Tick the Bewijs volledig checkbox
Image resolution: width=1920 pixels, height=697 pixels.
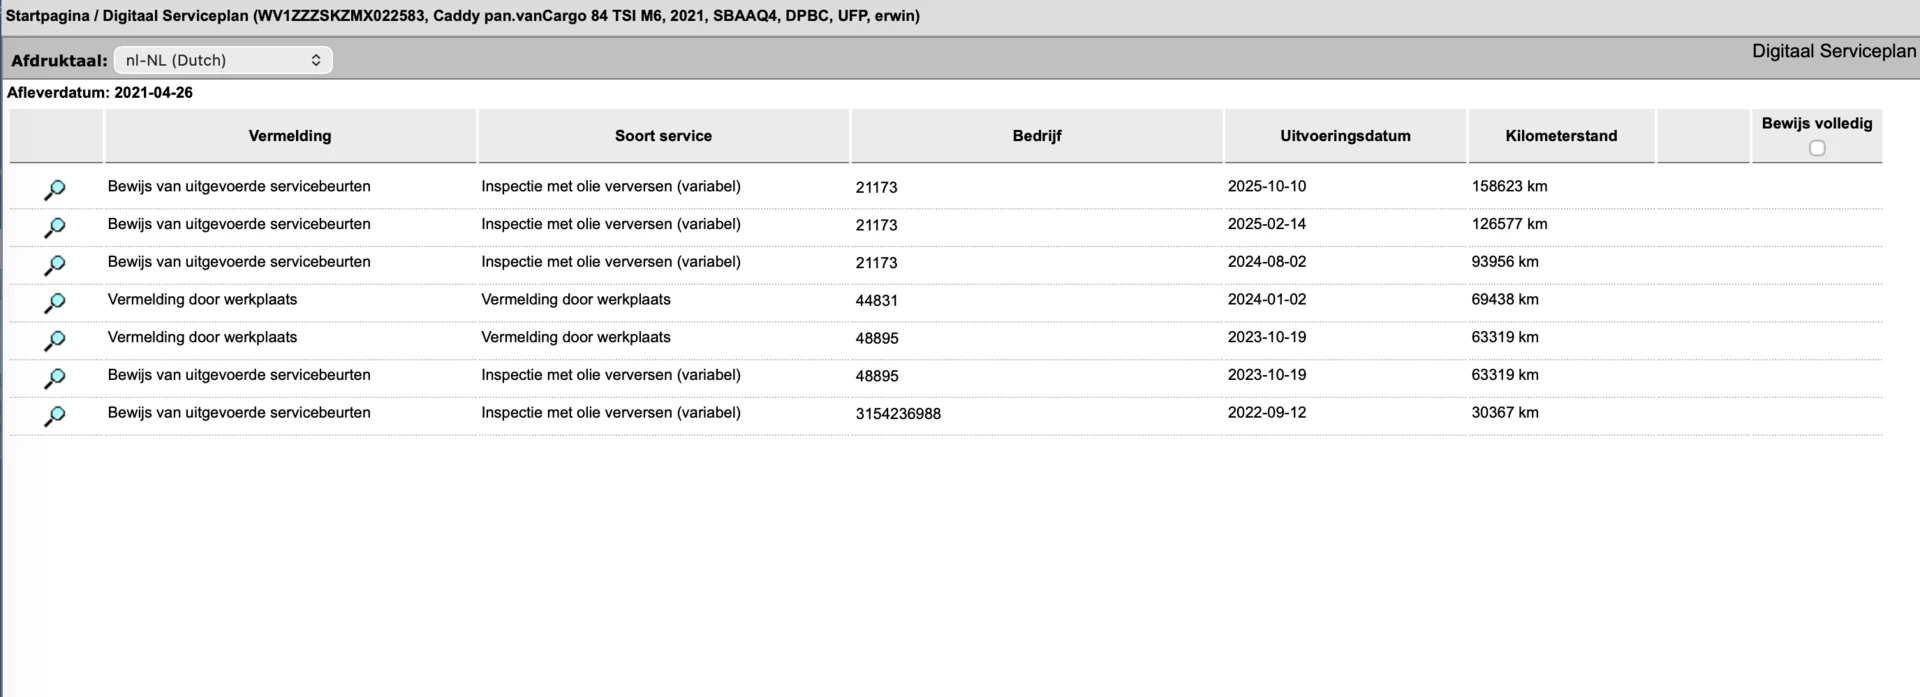(1817, 148)
